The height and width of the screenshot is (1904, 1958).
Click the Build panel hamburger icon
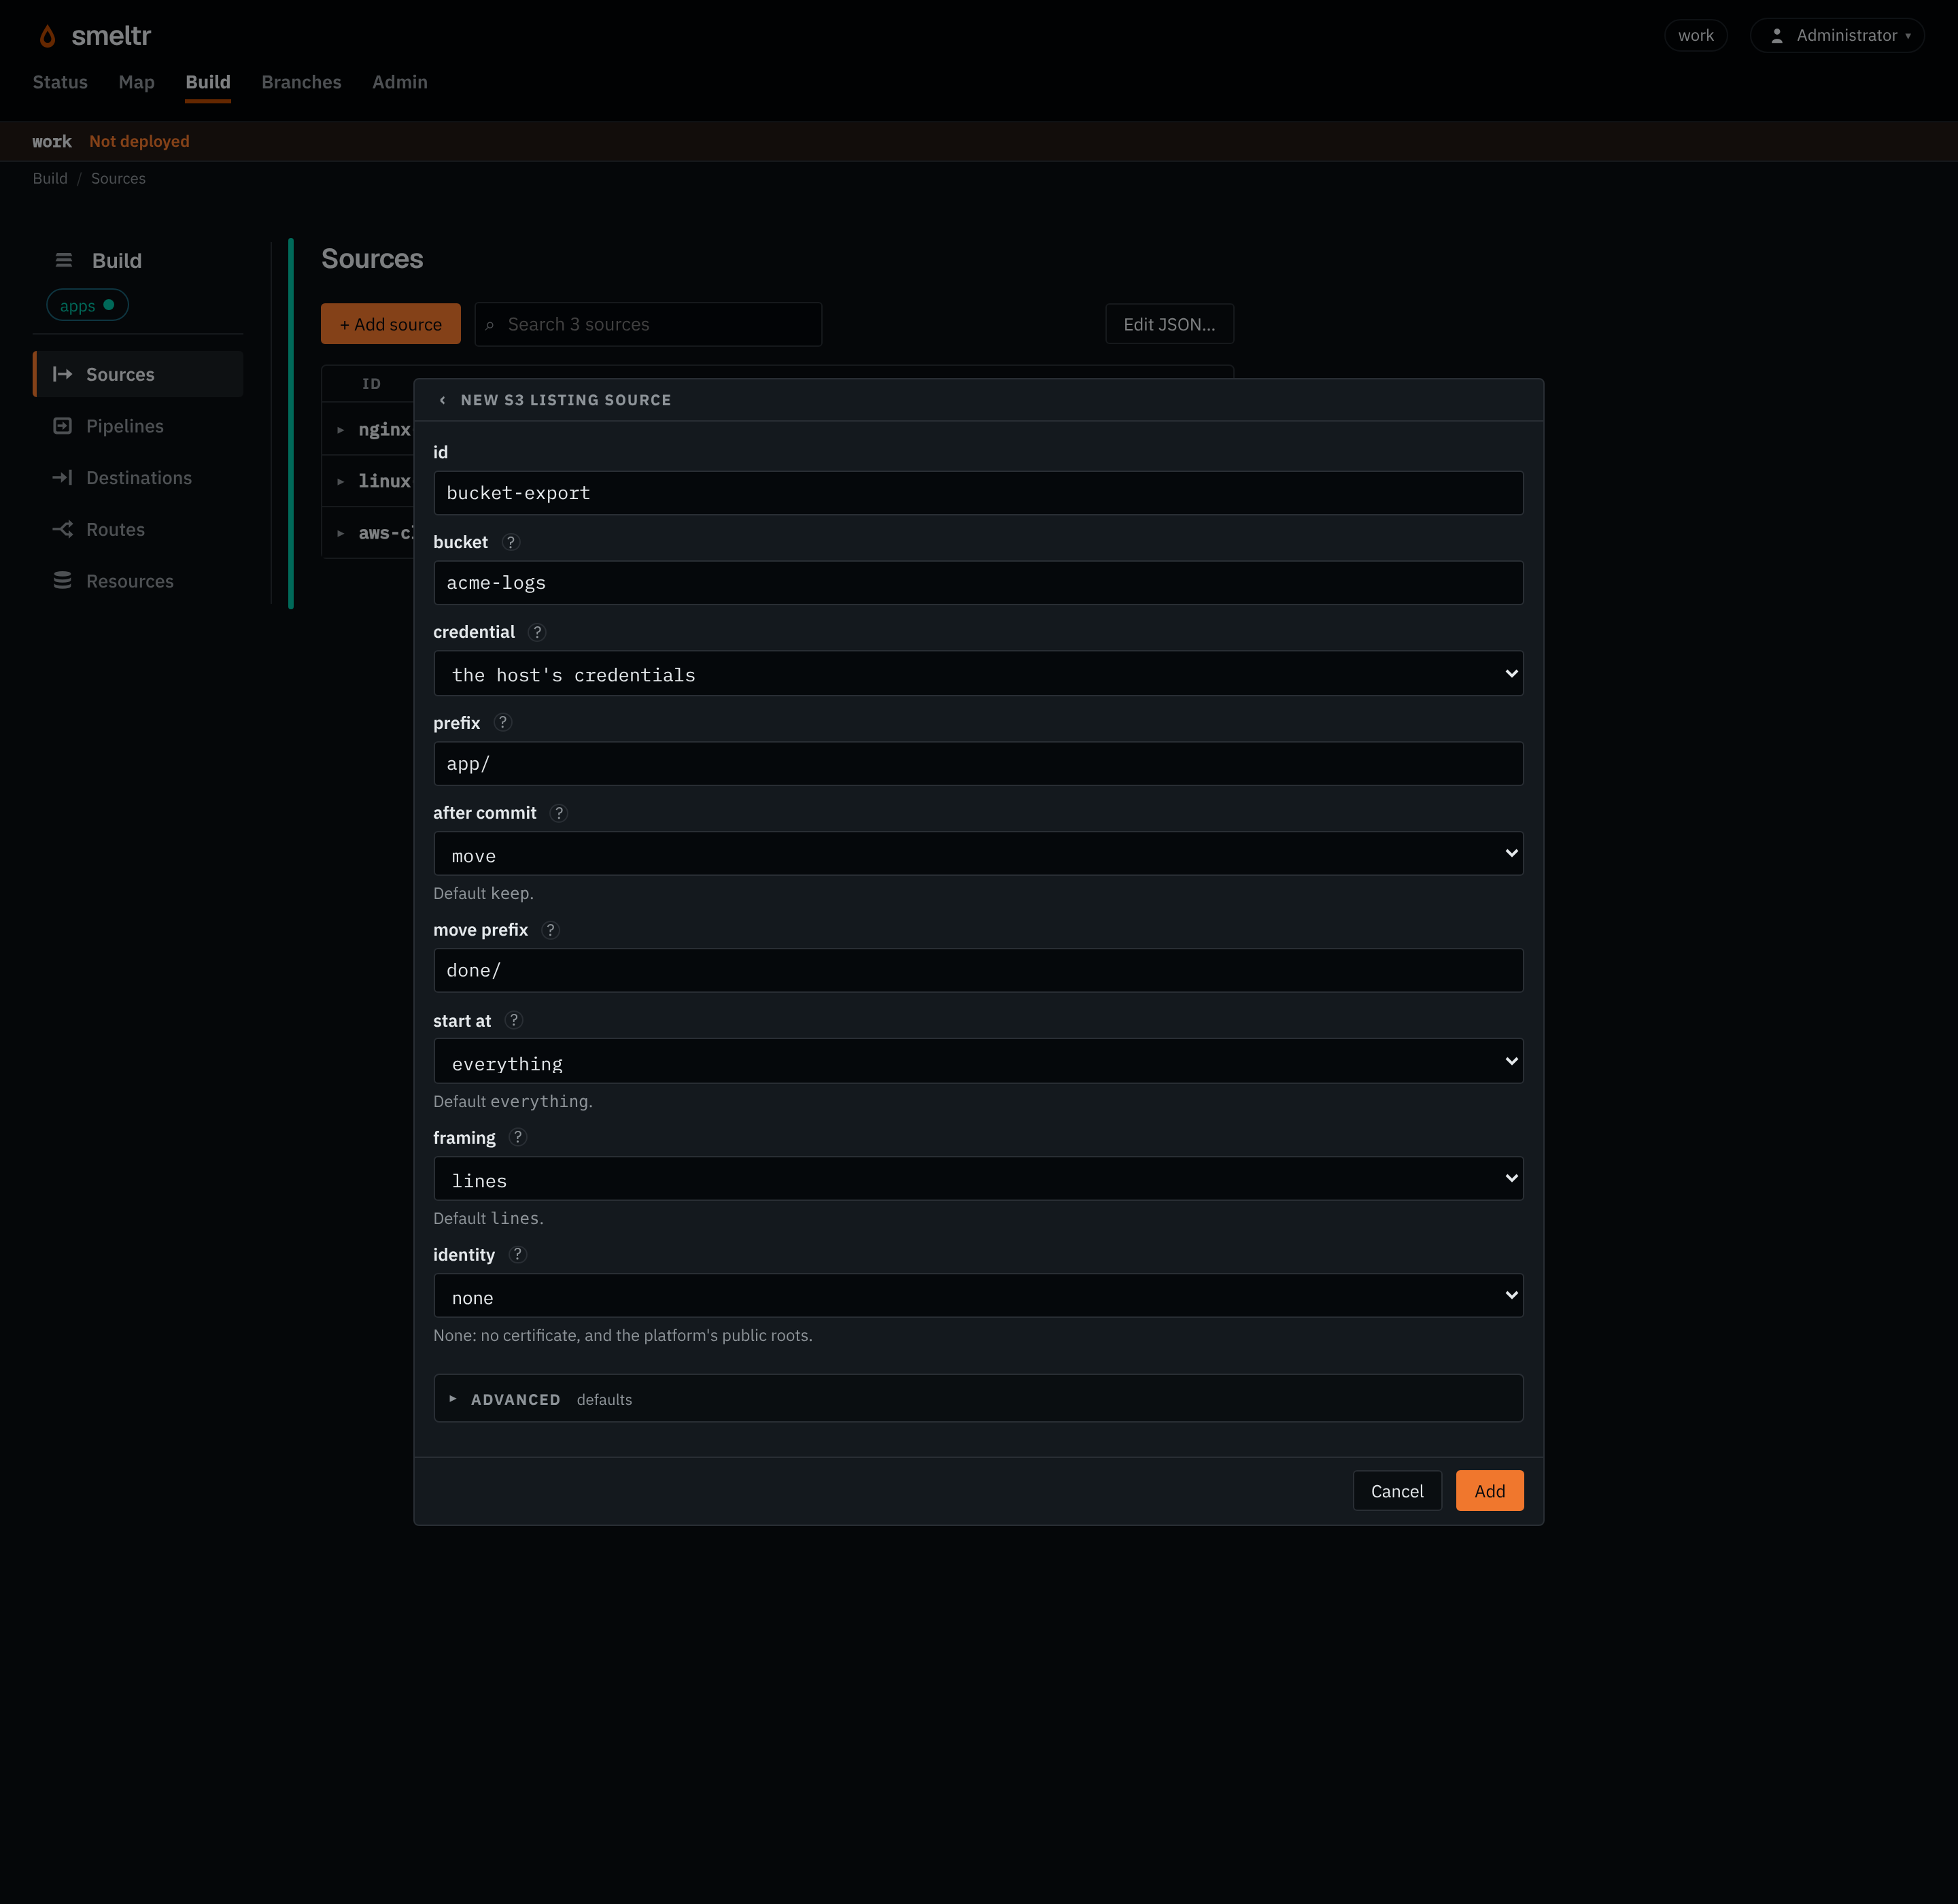coord(64,260)
